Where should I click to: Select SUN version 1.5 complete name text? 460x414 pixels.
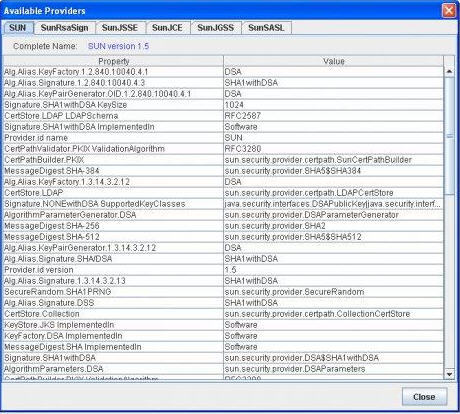(118, 46)
